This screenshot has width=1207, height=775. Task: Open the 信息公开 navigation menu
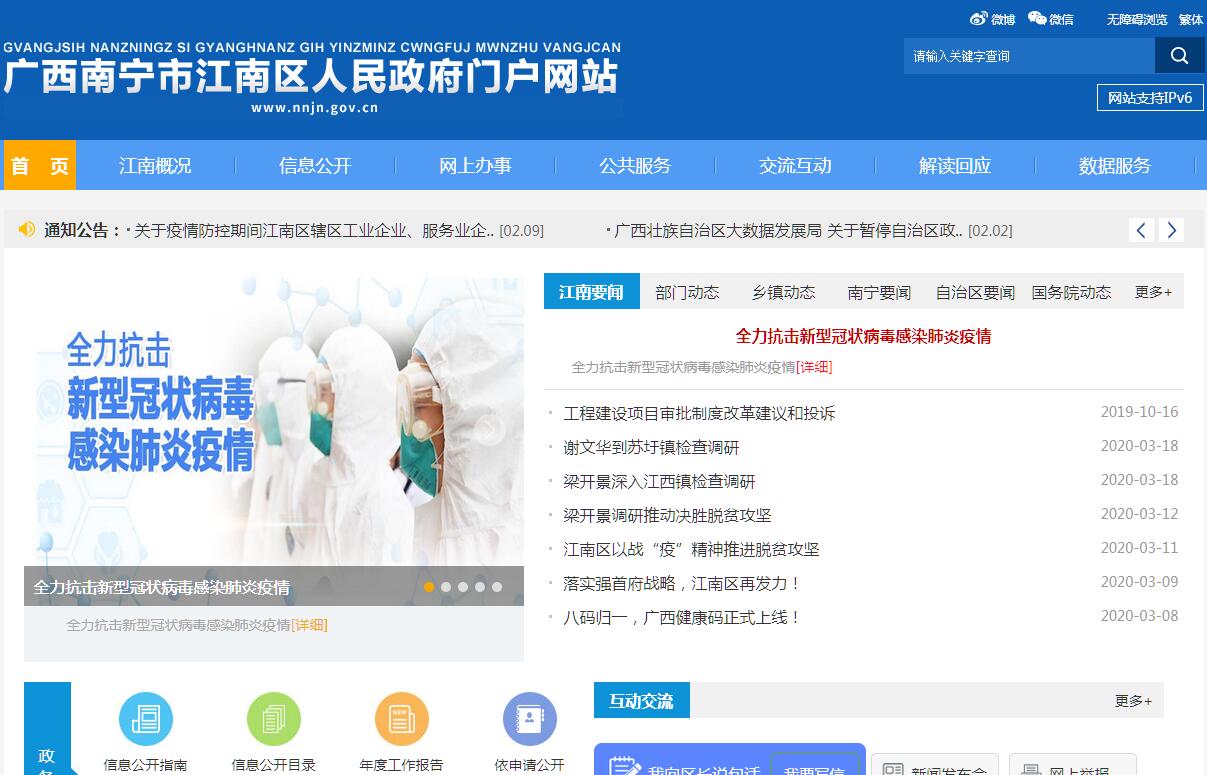click(315, 166)
